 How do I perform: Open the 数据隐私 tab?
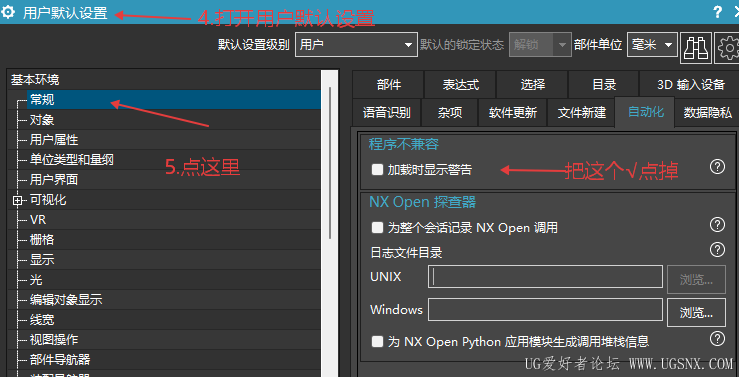(x=707, y=113)
